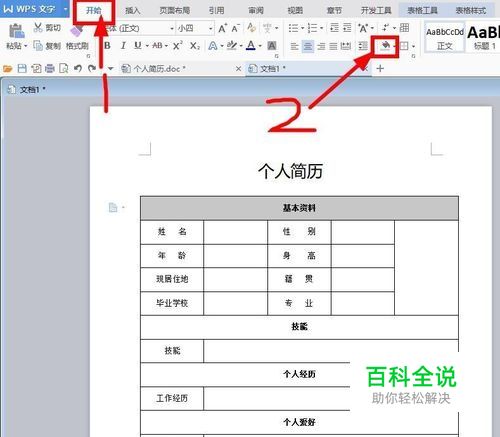Expand the font color dropdown arrow
This screenshot has height=437, width=500.
tap(260, 46)
